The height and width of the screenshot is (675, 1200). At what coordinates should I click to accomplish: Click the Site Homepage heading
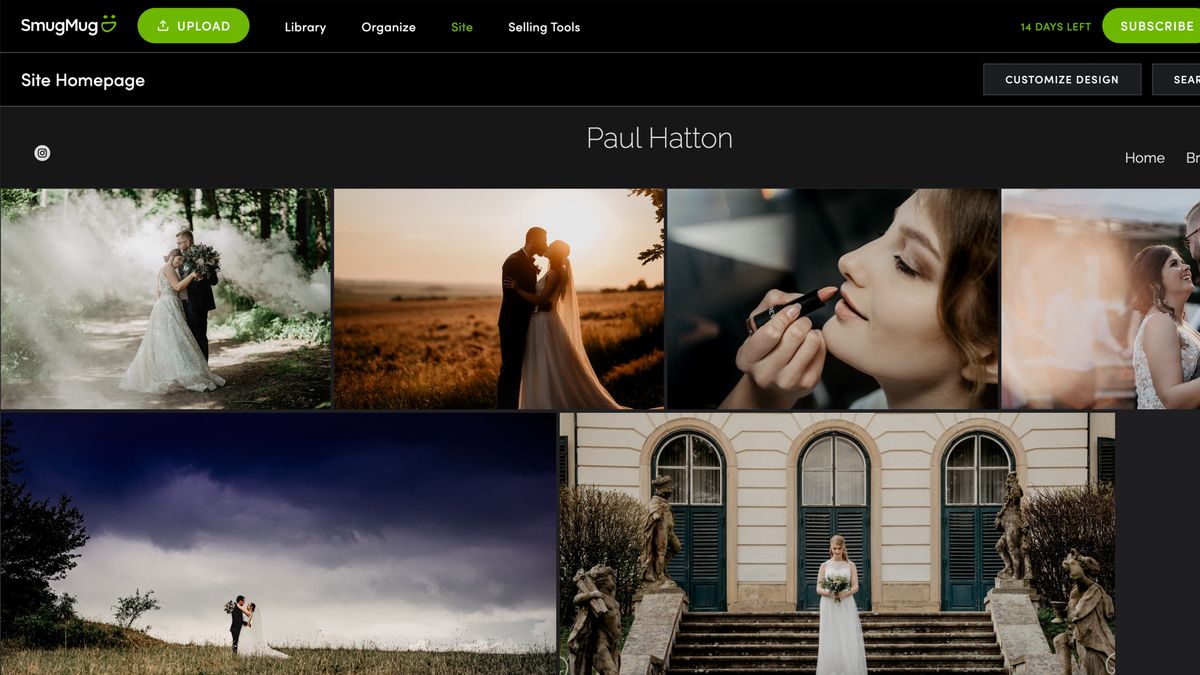pos(83,79)
